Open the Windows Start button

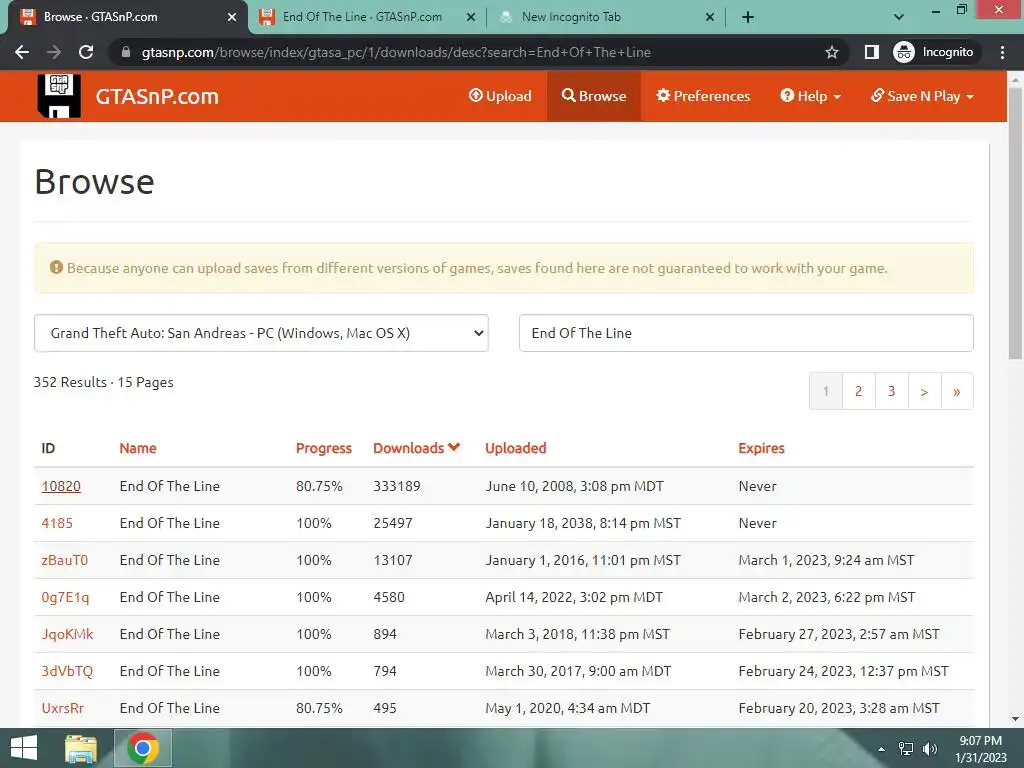pos(24,748)
